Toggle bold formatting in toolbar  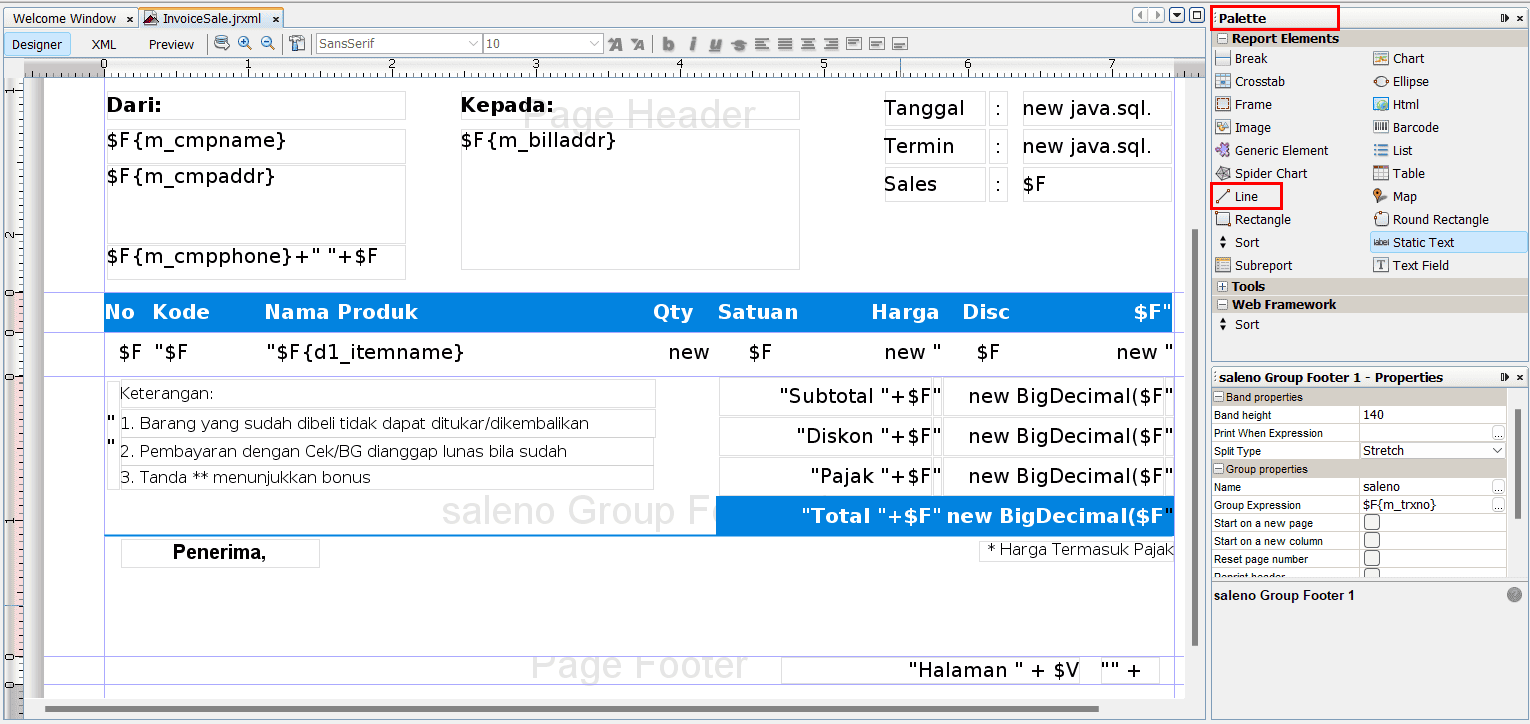tap(668, 44)
